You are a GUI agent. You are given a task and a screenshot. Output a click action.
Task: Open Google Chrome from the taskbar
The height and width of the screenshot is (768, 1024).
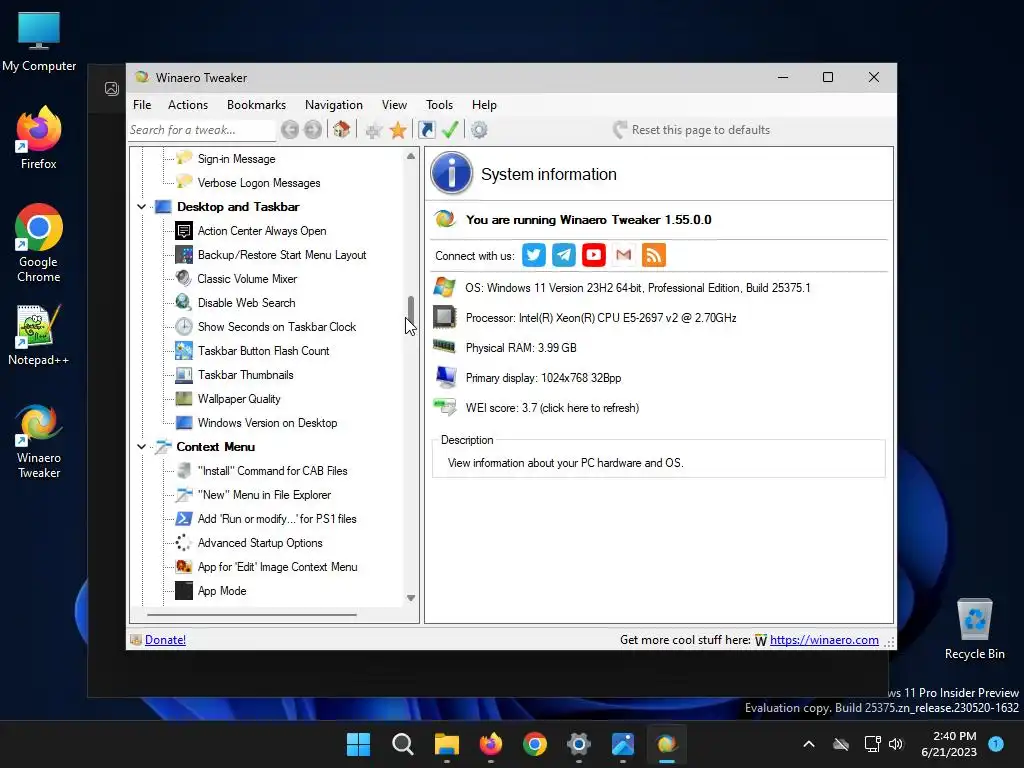[x=535, y=744]
